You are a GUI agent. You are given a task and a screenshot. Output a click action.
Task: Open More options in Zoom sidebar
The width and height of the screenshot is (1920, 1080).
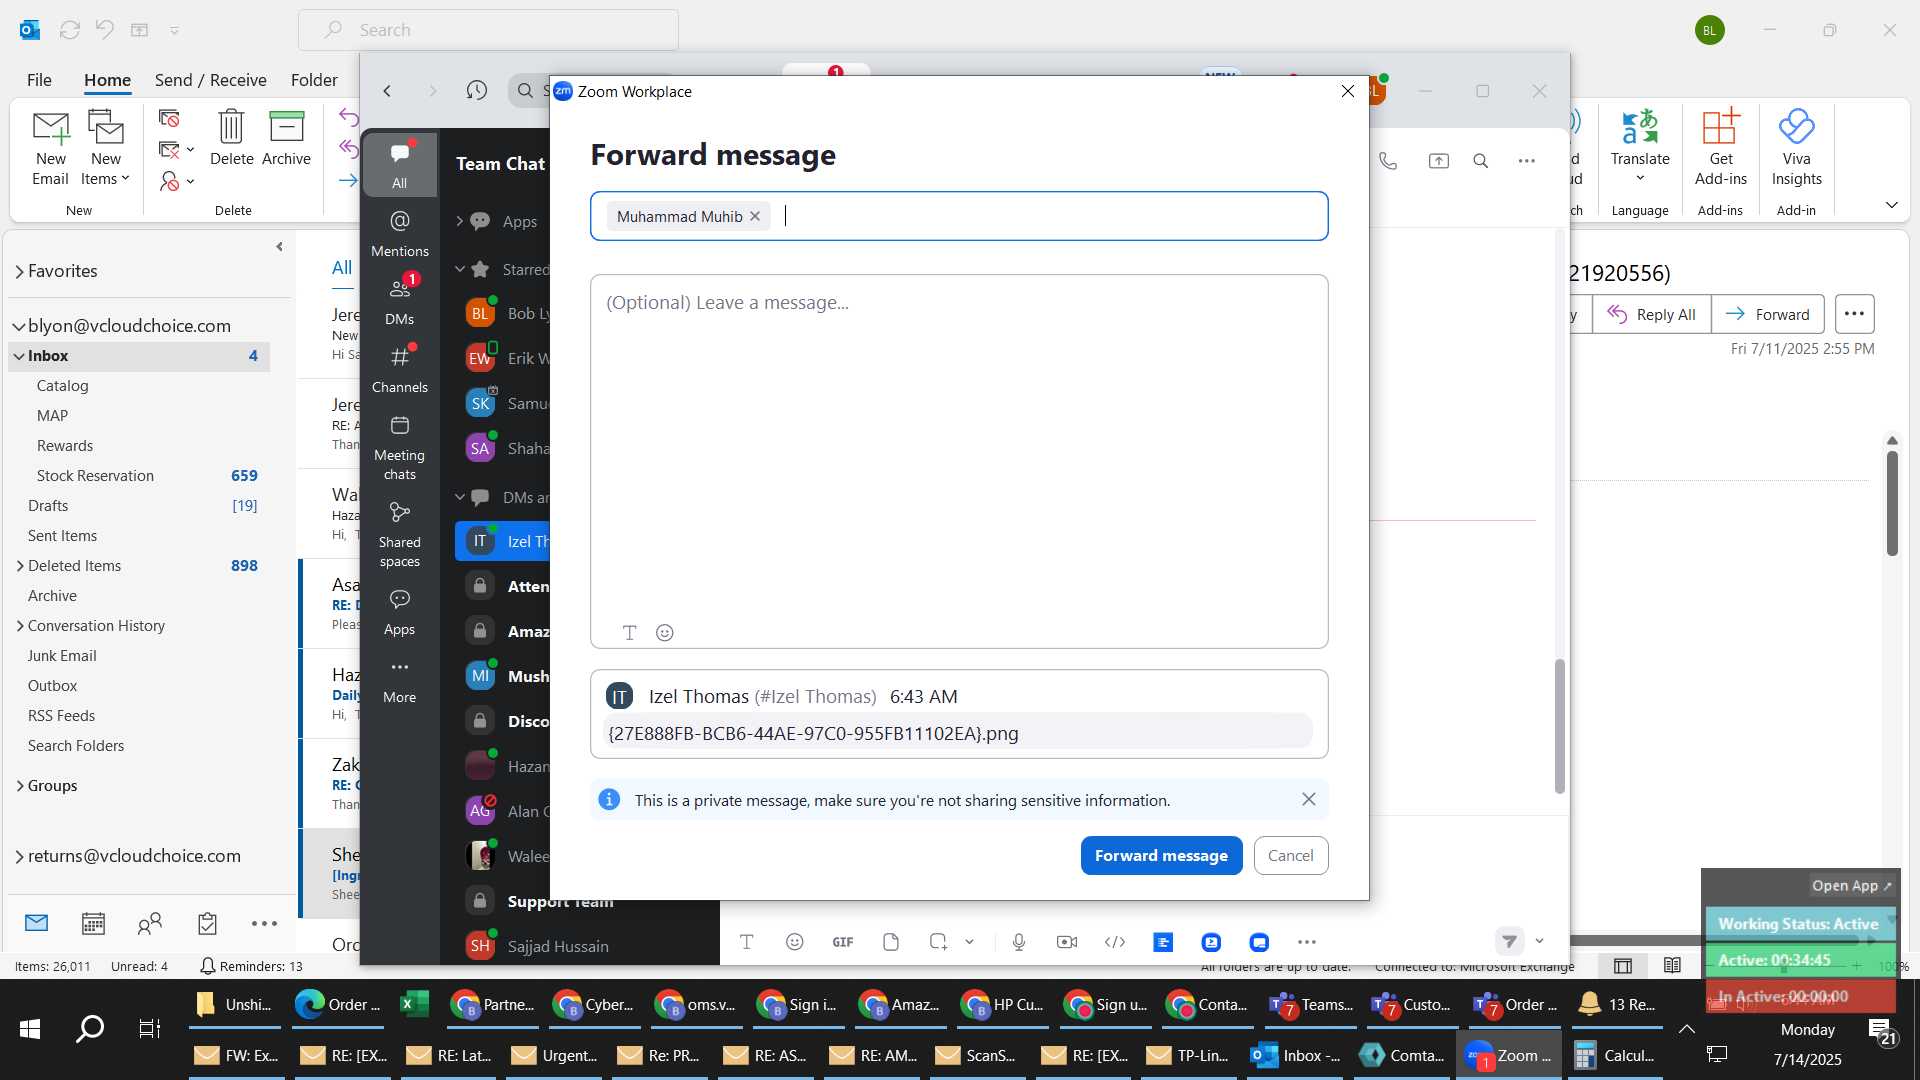[x=399, y=681]
